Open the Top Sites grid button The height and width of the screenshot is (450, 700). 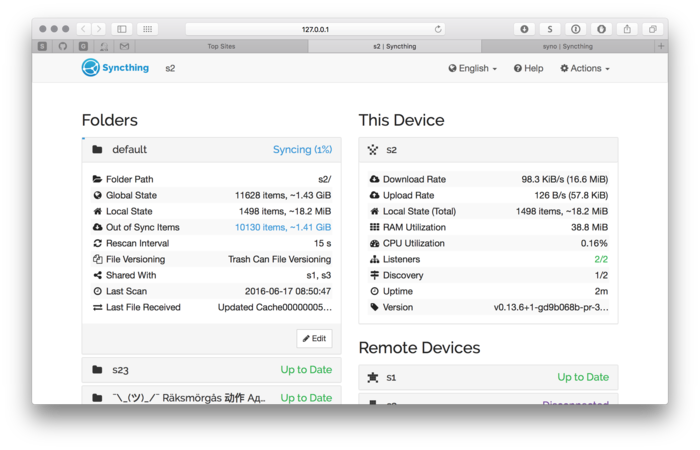(x=147, y=29)
